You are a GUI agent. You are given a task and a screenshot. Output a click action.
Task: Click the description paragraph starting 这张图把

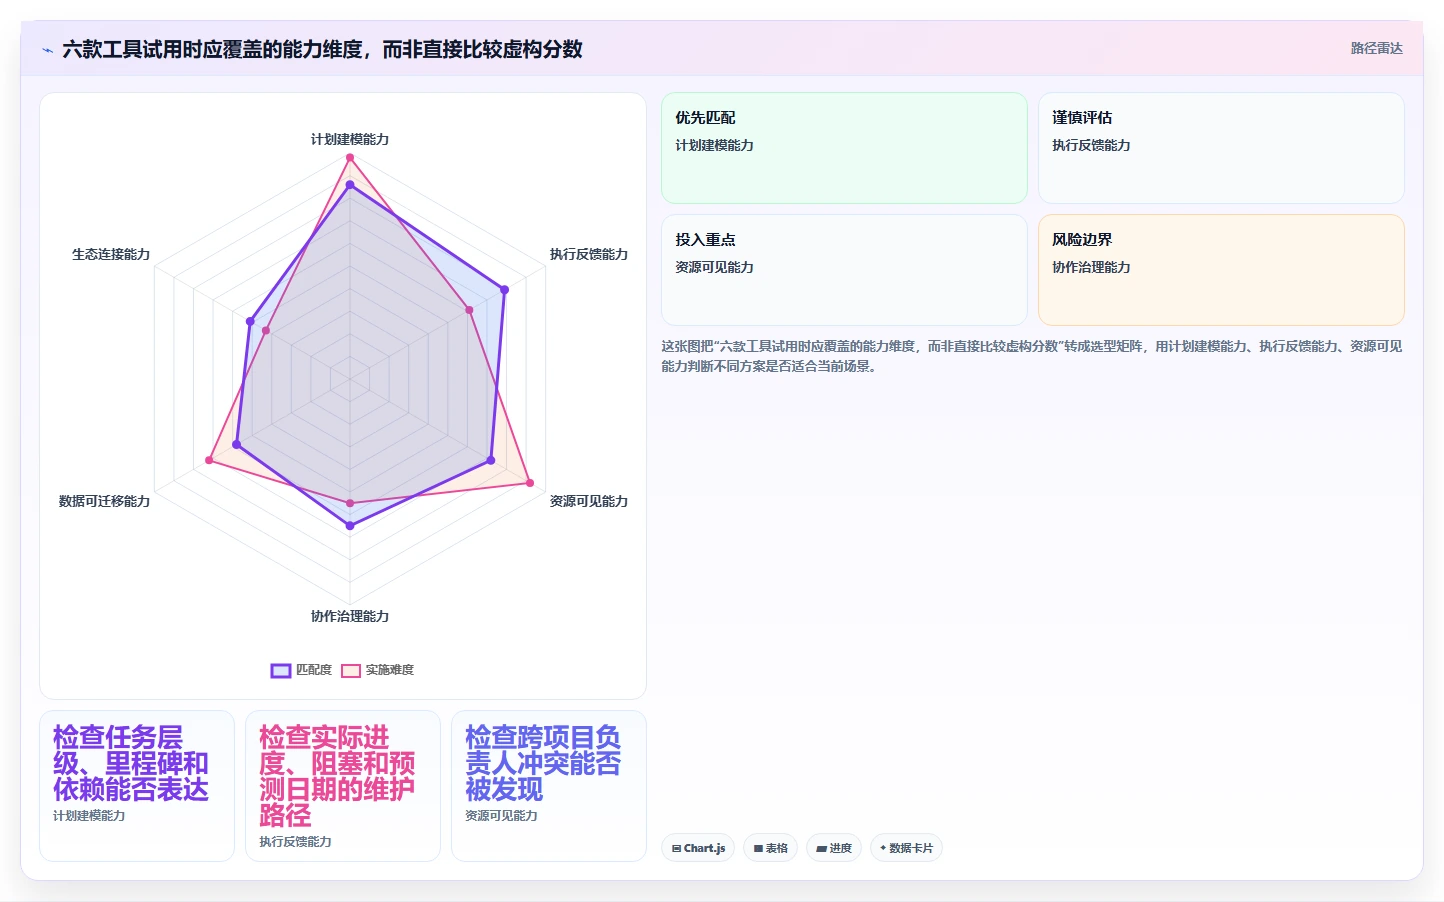pyautogui.click(x=1032, y=356)
